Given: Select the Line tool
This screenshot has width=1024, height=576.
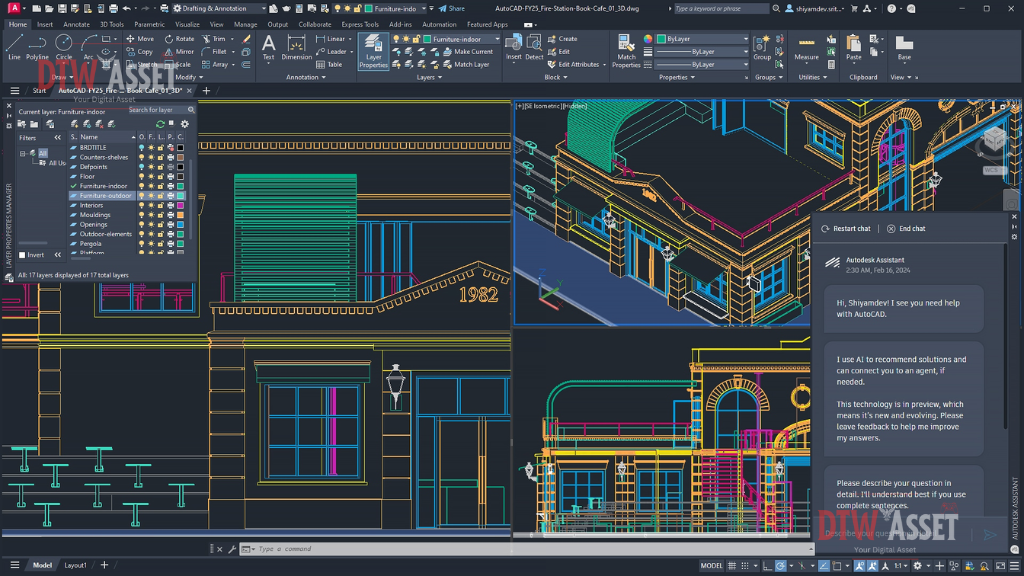Looking at the screenshot, I should point(14,47).
